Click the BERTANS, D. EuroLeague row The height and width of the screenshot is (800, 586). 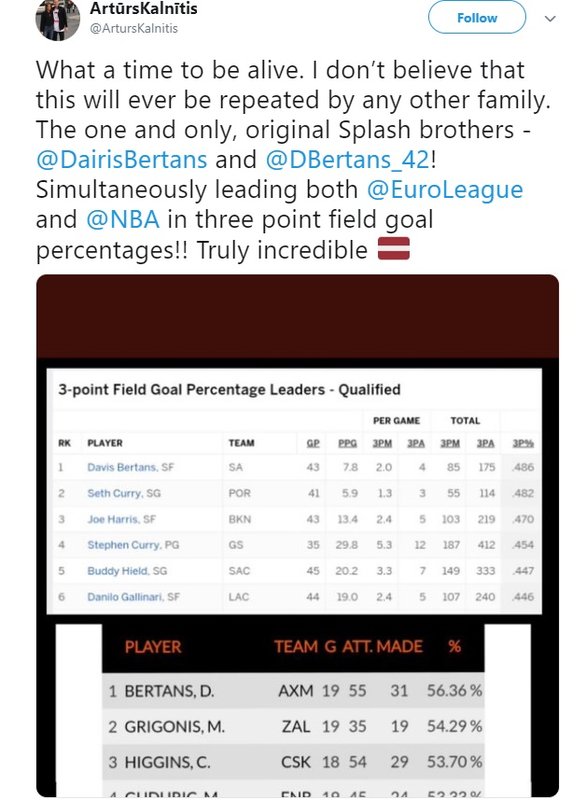(293, 690)
